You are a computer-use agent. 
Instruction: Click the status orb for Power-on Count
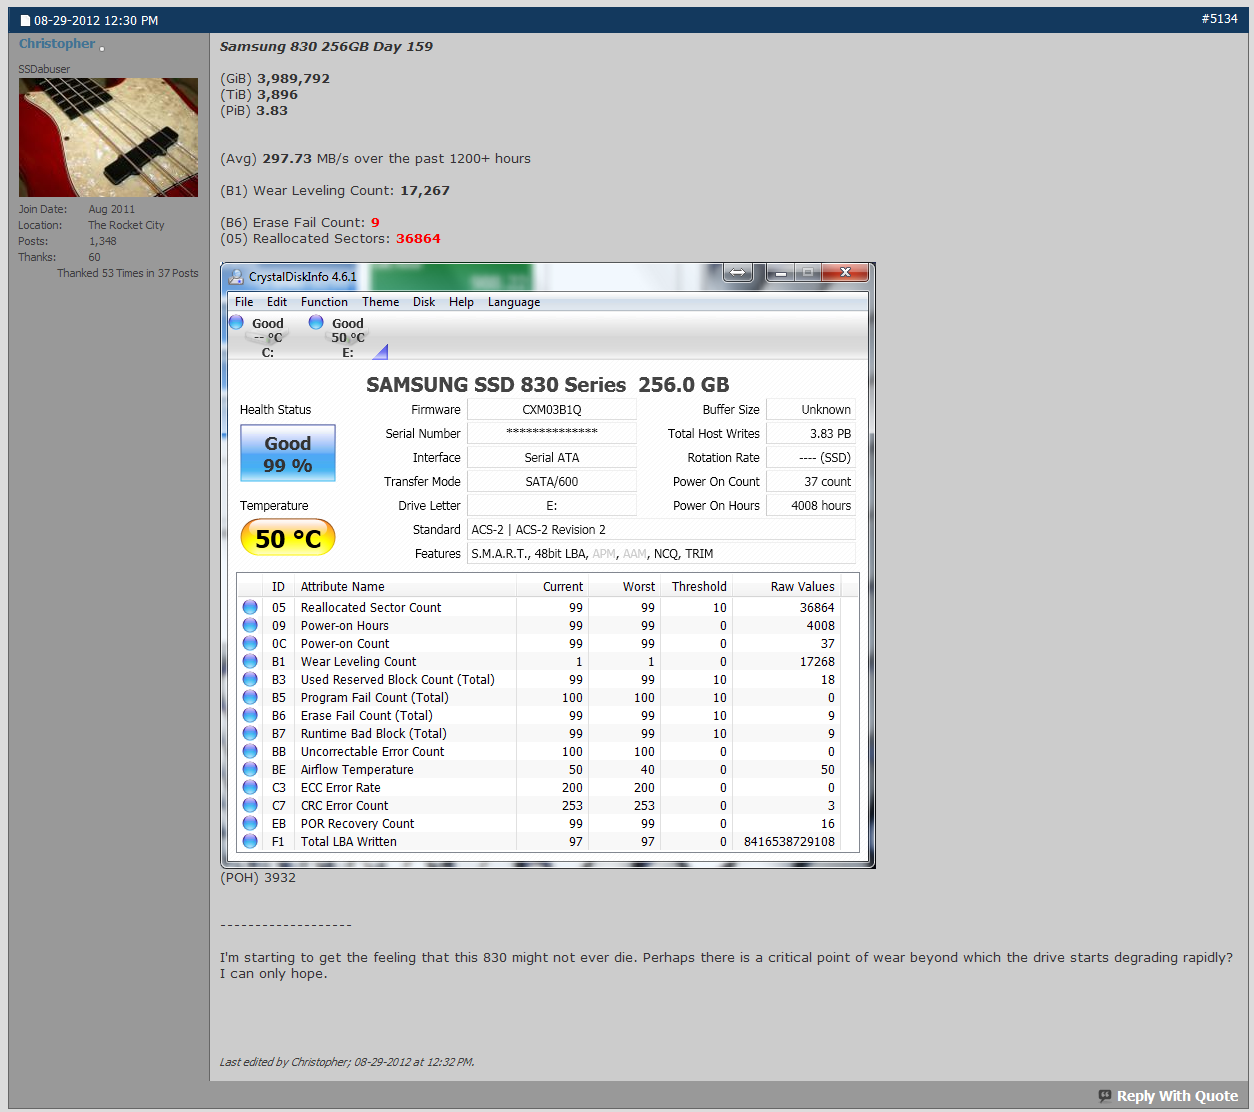click(250, 643)
